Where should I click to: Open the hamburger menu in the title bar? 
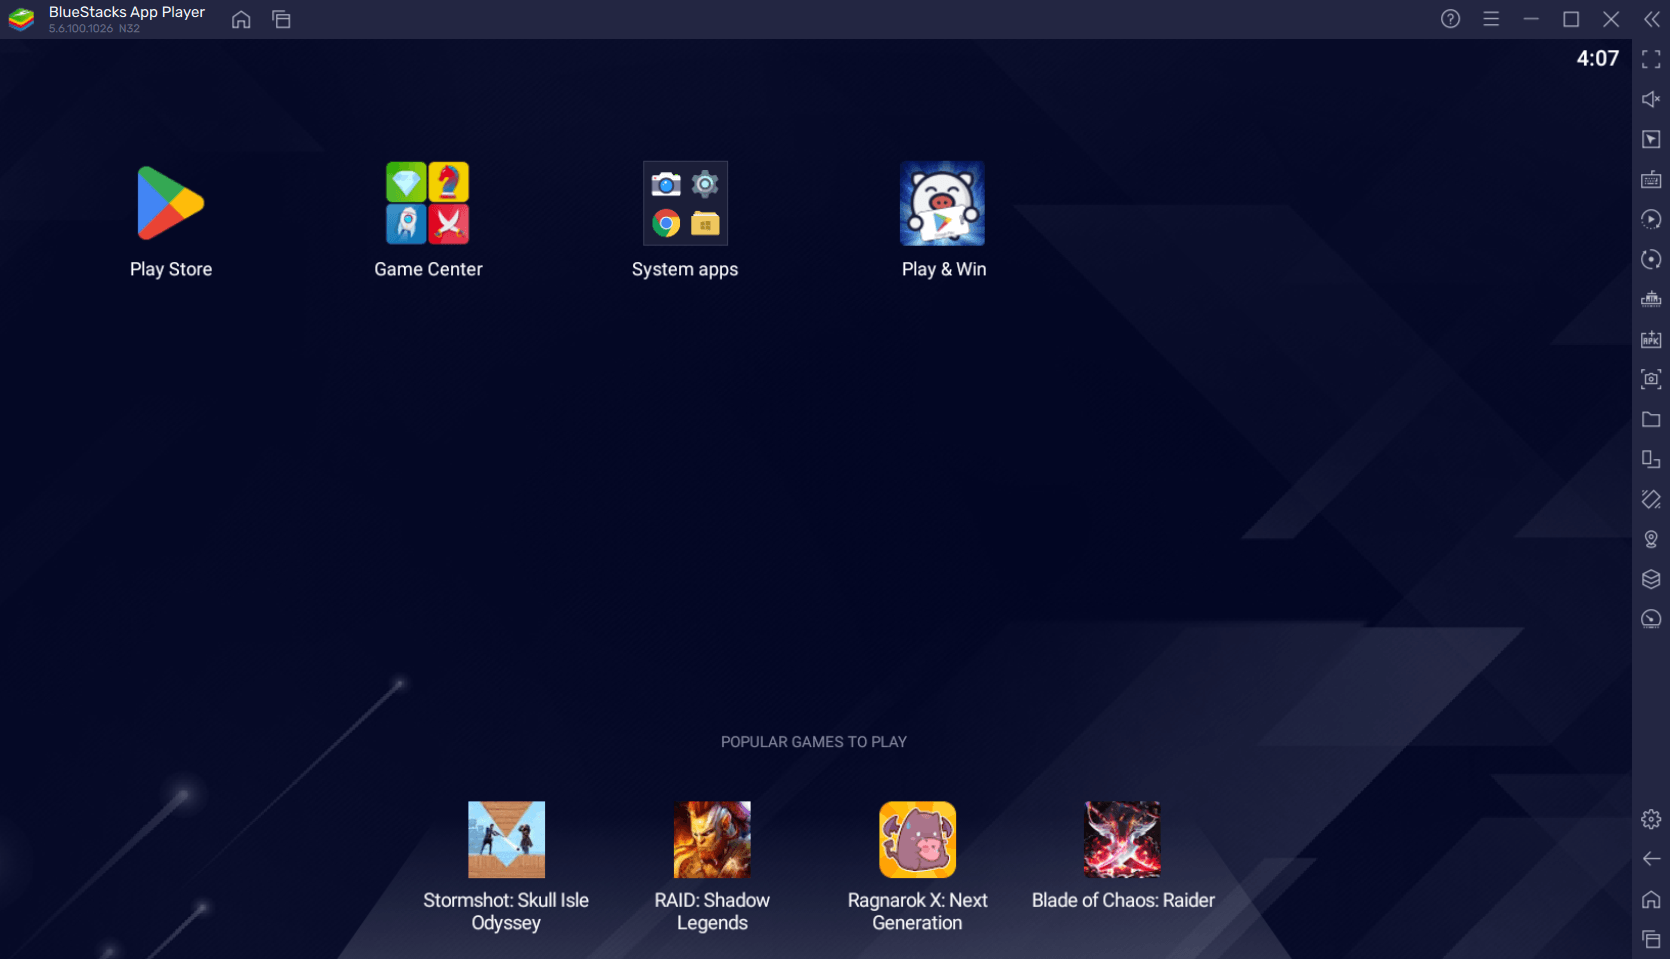[1491, 19]
